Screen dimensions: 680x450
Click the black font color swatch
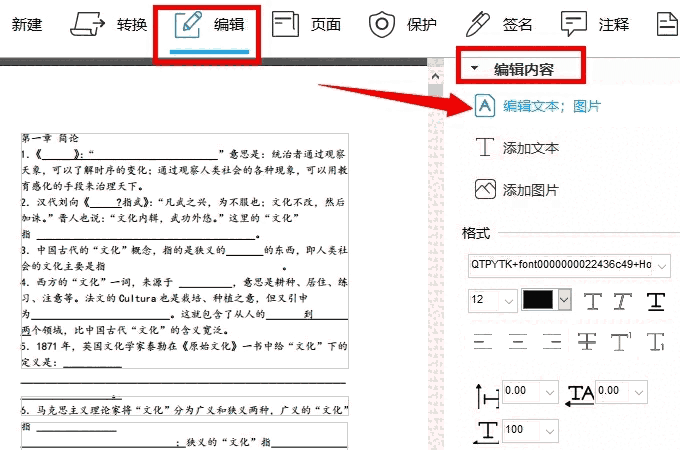coord(538,300)
